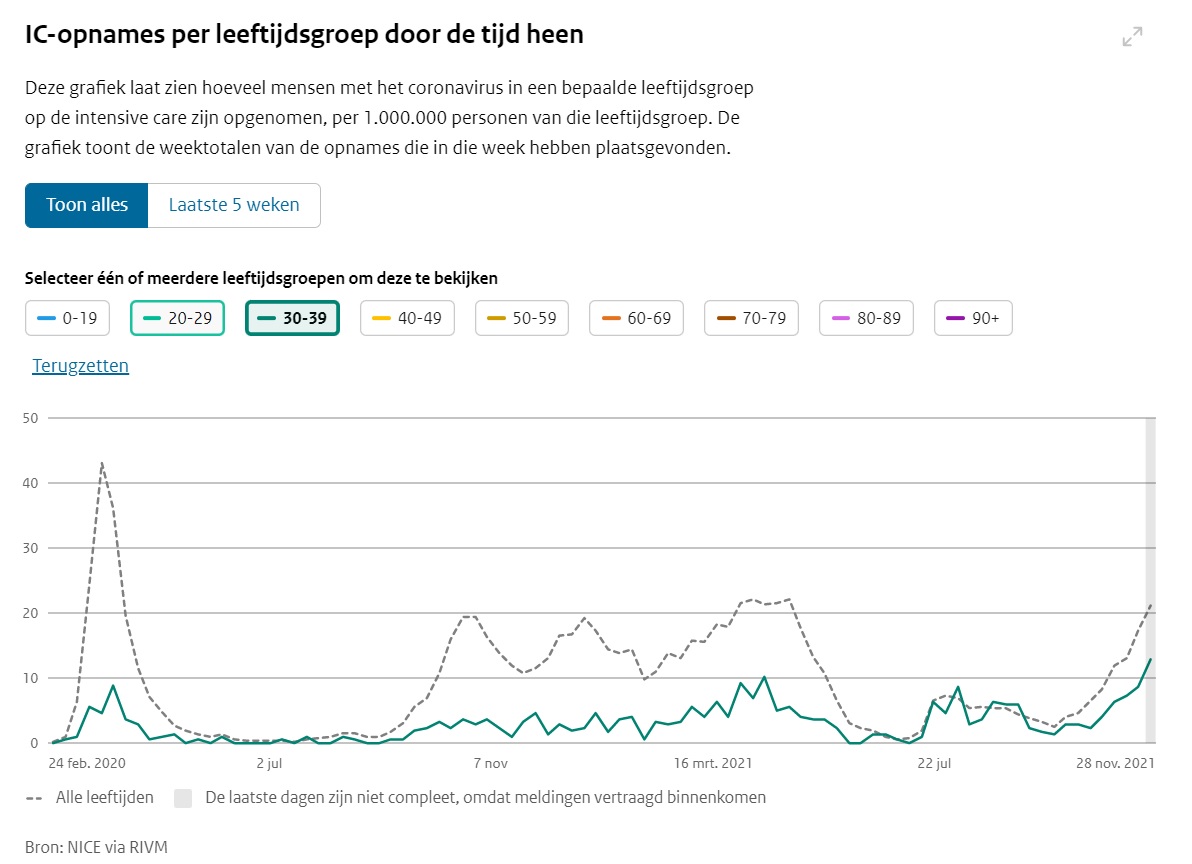Deselect the 30-39 age group
The width and height of the screenshot is (1192, 864).
292,319
